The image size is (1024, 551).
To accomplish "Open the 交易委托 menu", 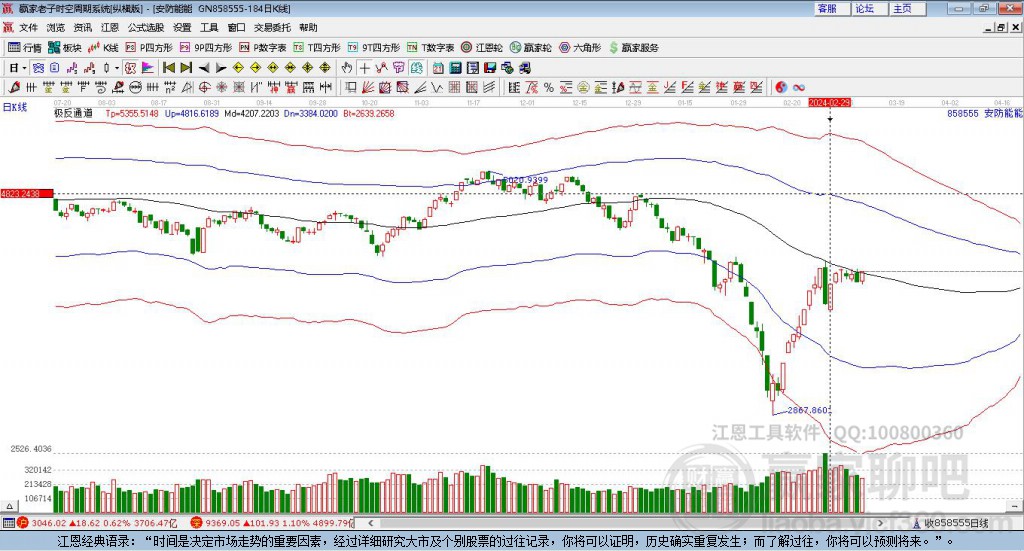I will pyautogui.click(x=272, y=27).
